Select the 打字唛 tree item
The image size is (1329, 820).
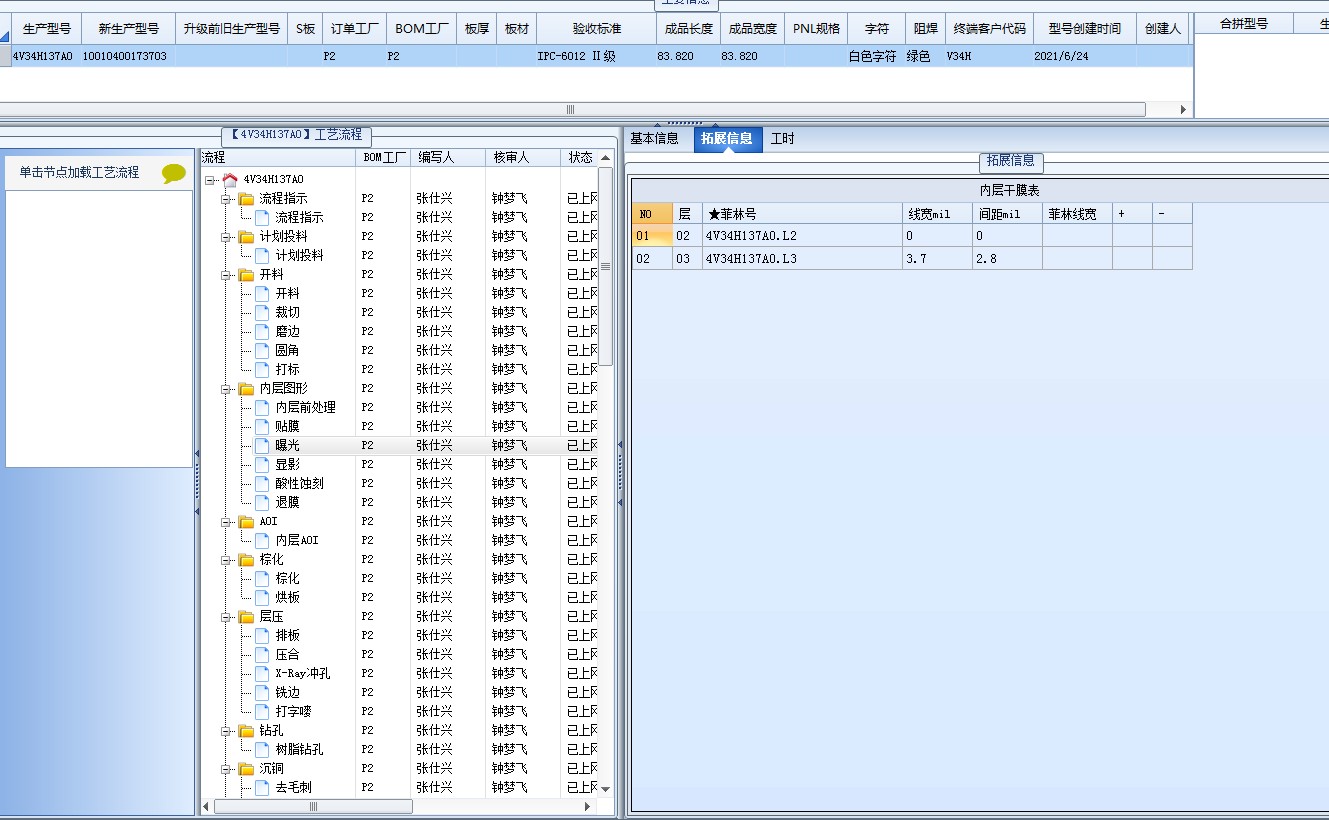[293, 711]
